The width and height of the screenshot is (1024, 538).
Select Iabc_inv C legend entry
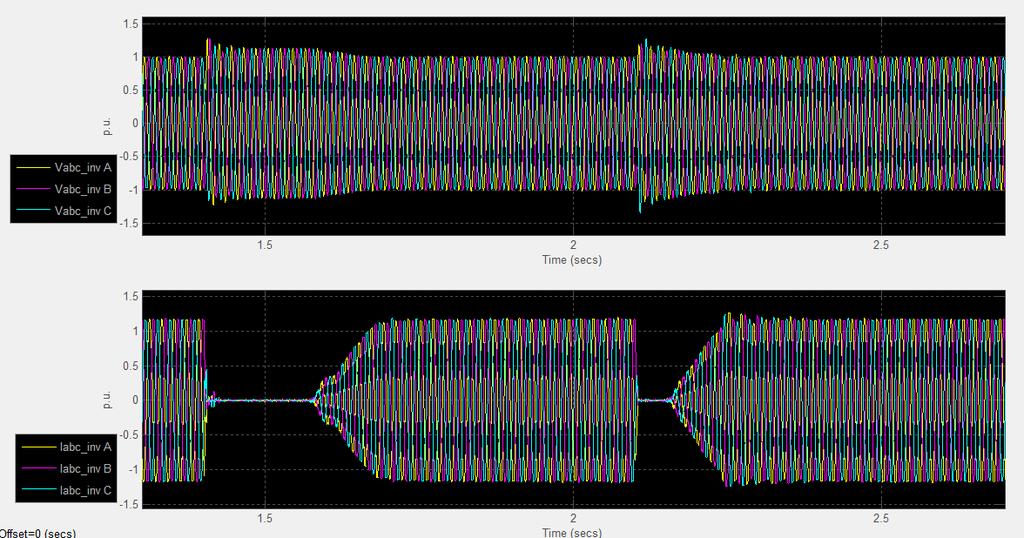click(67, 490)
